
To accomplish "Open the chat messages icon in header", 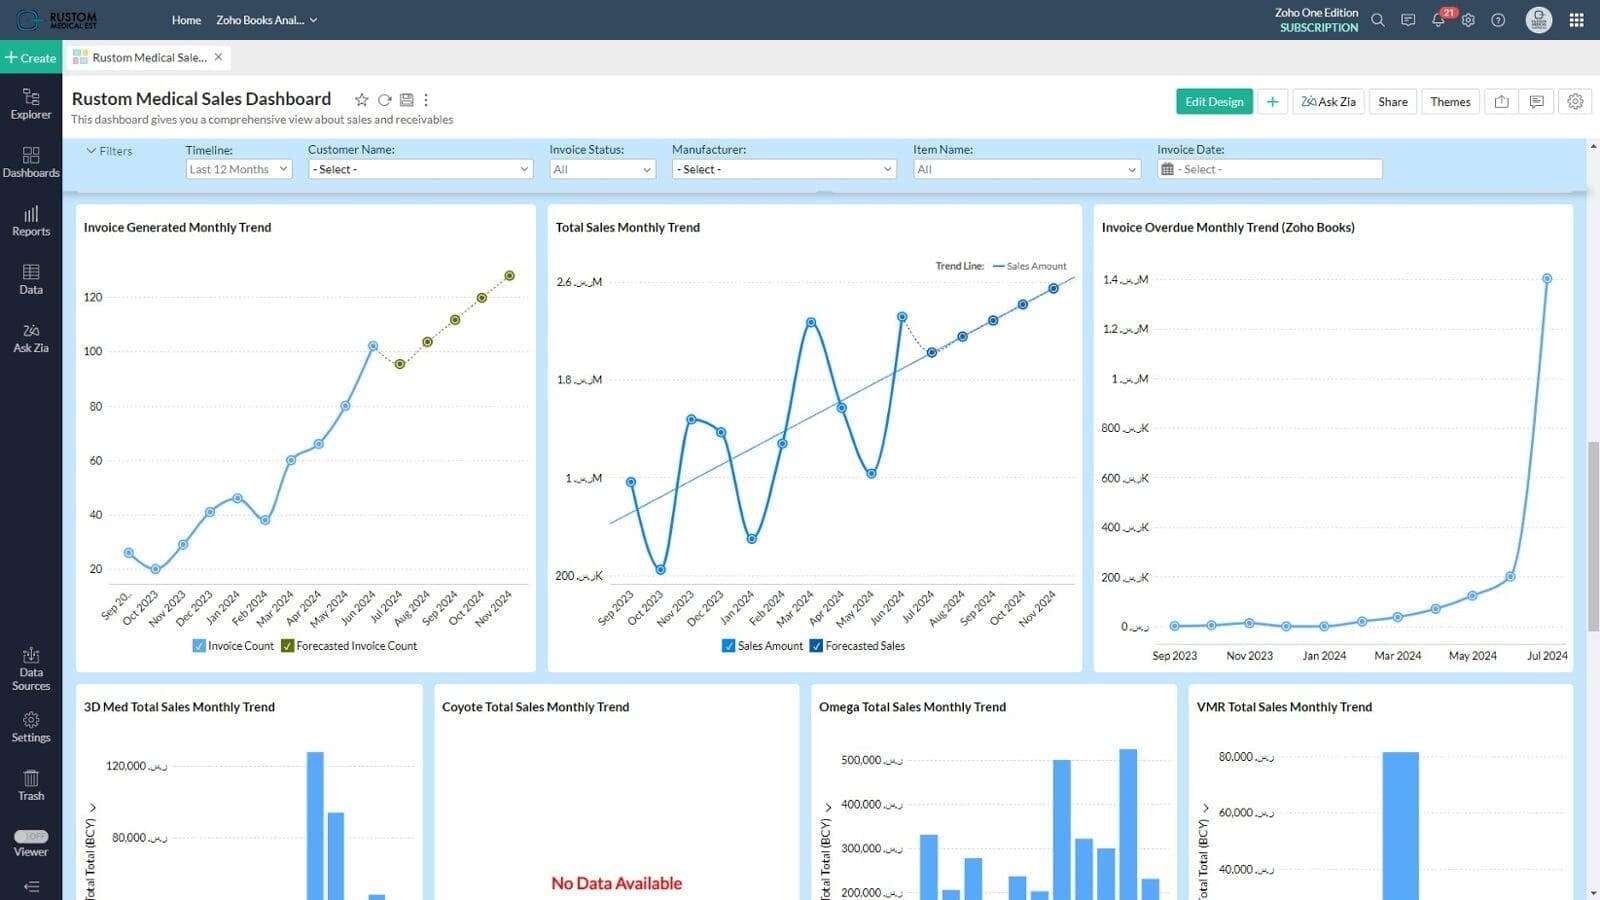I will (x=1408, y=20).
